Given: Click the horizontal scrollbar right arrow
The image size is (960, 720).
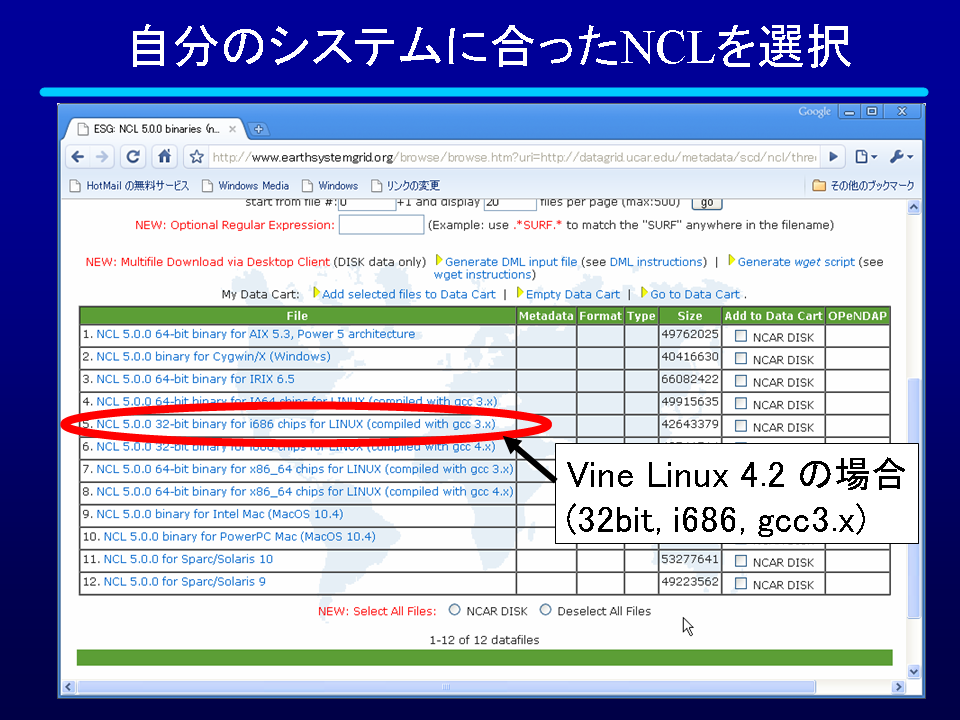Looking at the screenshot, I should (x=899, y=687).
